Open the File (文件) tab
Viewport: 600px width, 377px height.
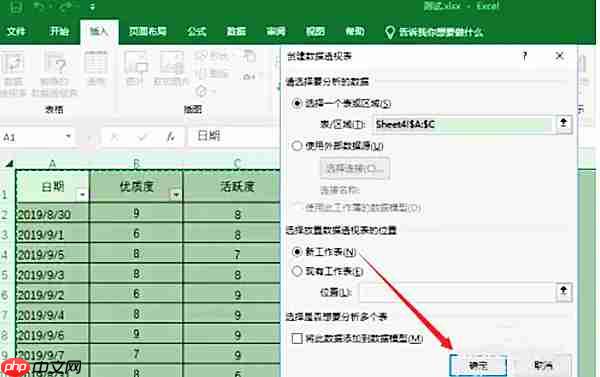click(16, 31)
